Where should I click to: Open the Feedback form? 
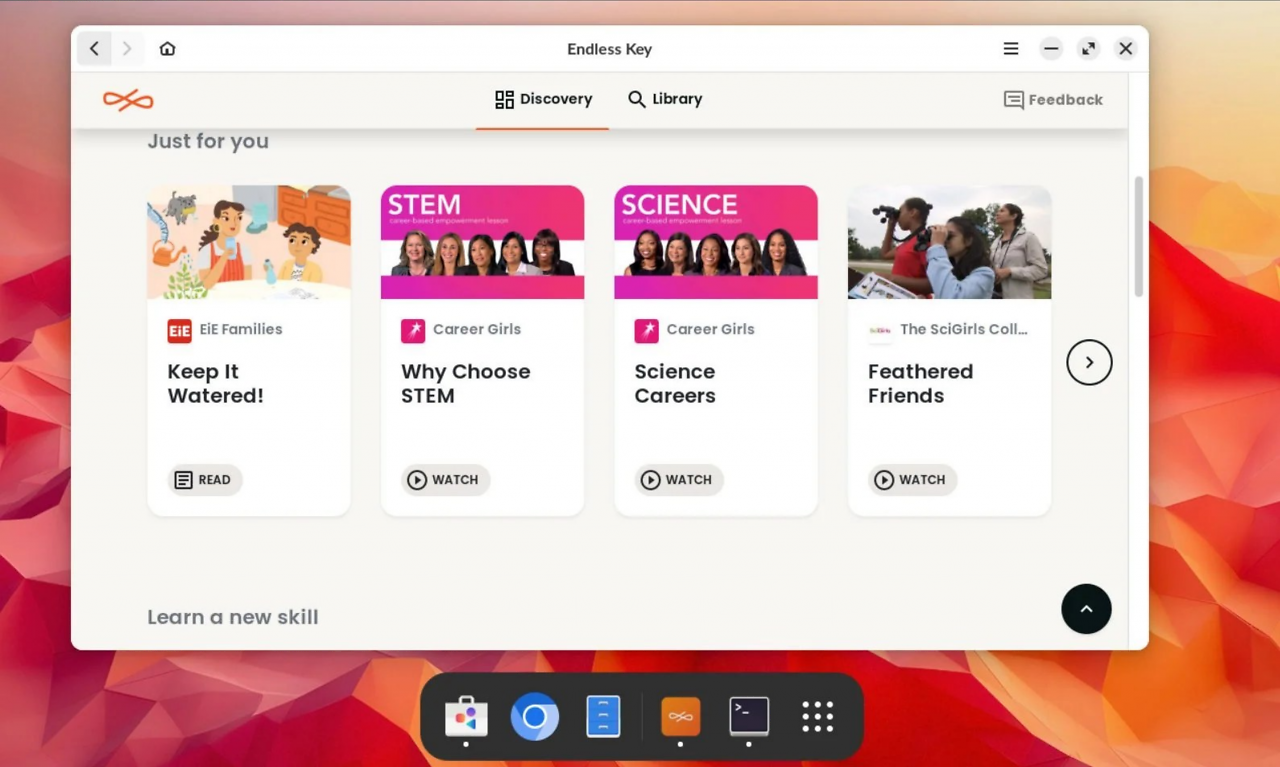point(1053,100)
